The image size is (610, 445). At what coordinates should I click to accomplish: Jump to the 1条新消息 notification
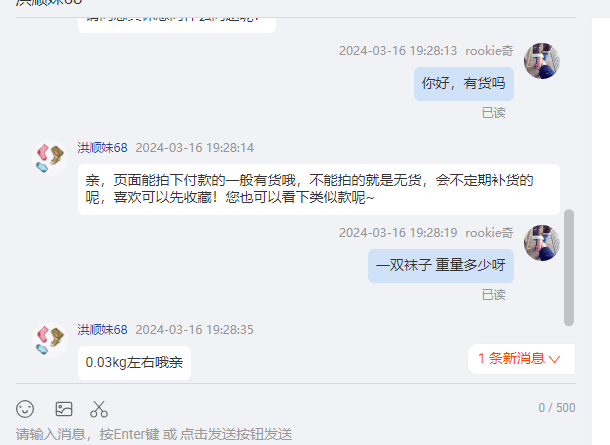click(521, 359)
